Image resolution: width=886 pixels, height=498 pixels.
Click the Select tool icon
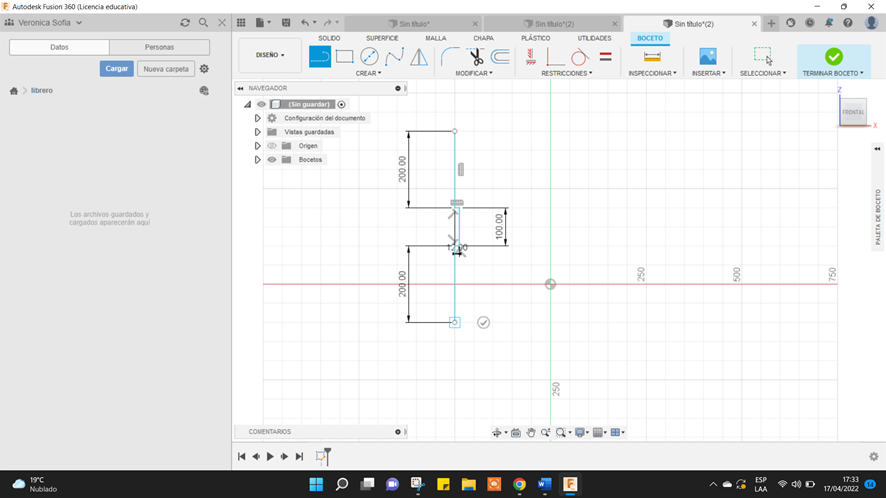[763, 57]
